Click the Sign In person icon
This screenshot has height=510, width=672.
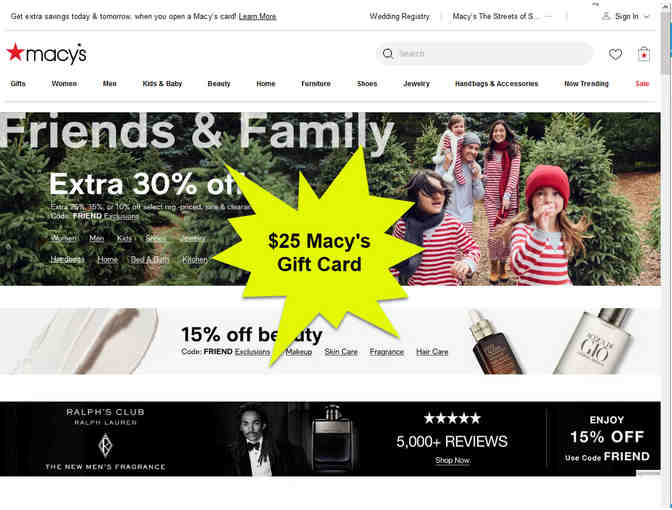tap(606, 16)
